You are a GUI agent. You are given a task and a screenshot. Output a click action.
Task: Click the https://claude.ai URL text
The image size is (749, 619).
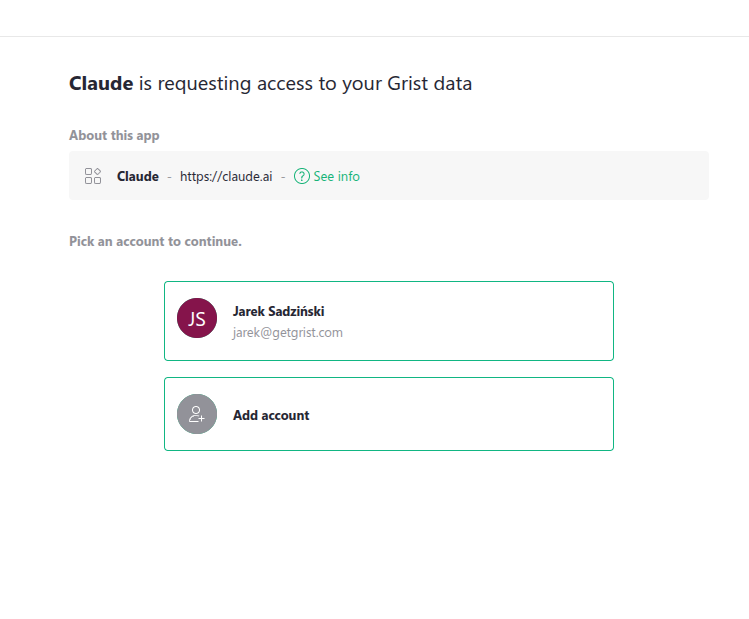[226, 176]
